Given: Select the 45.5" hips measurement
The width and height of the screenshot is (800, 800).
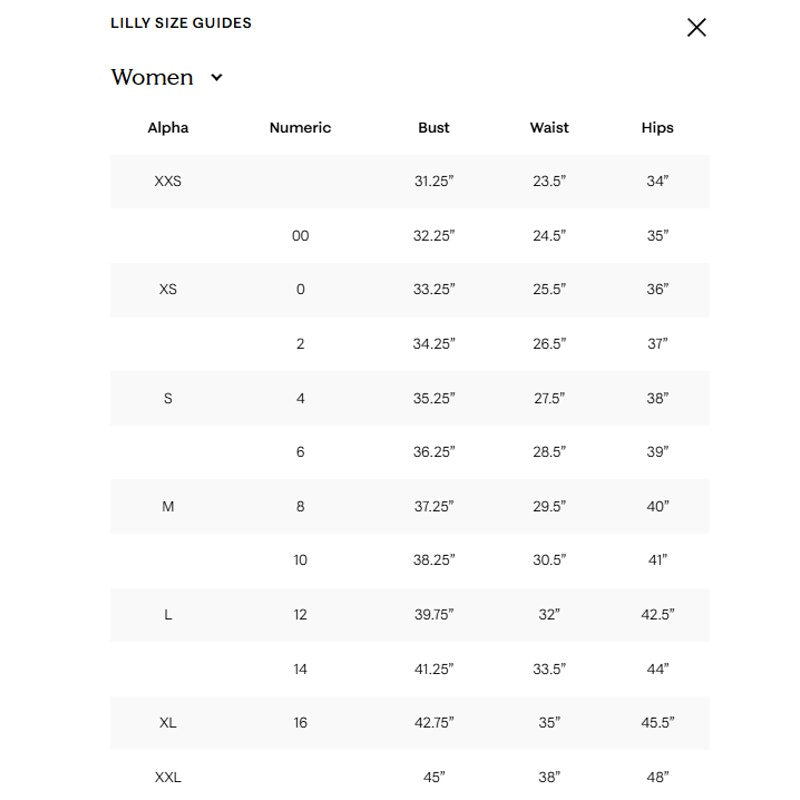Looking at the screenshot, I should [x=658, y=723].
